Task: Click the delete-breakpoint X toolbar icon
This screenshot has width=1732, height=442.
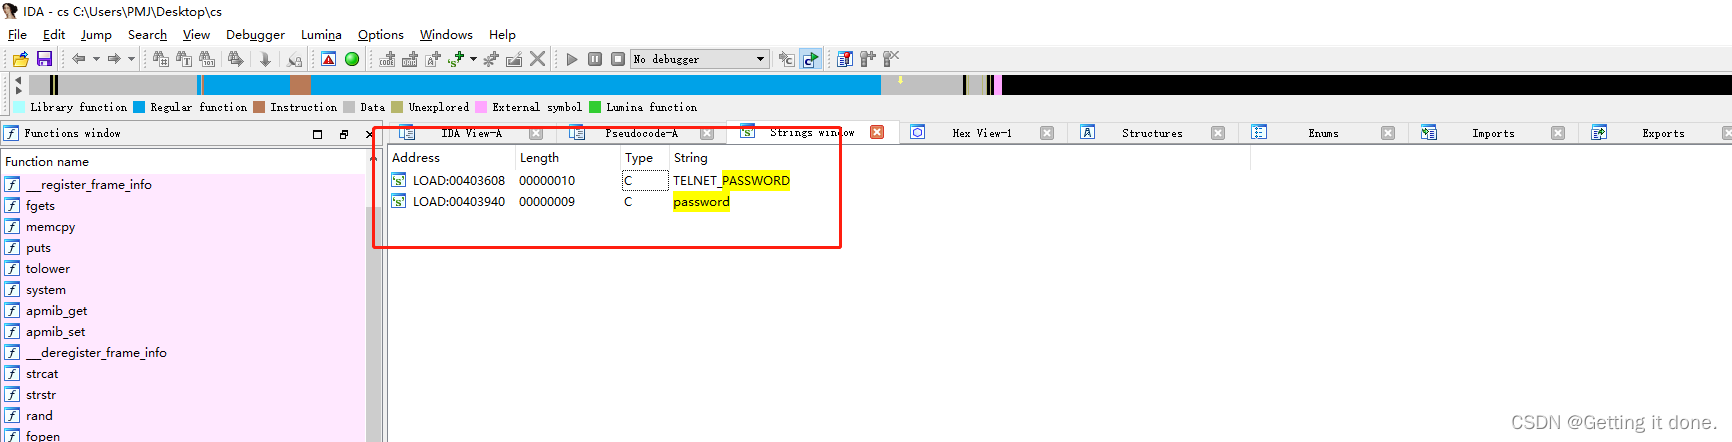Action: point(891,59)
